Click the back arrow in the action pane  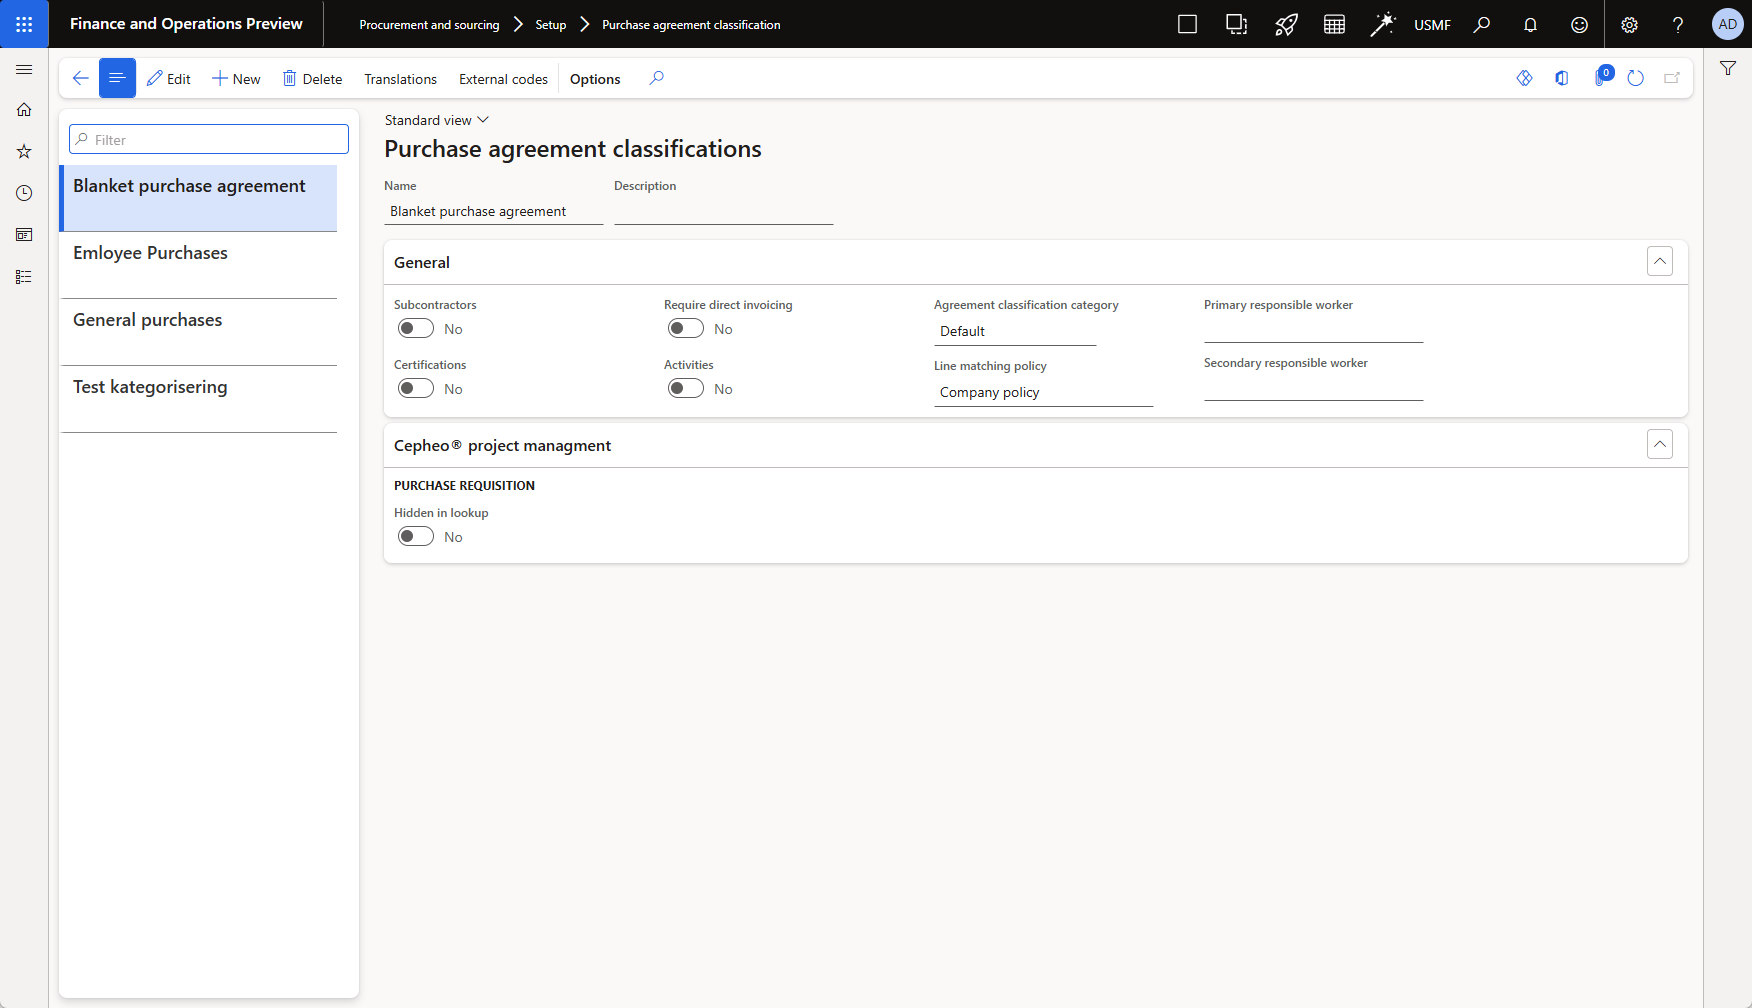click(x=80, y=78)
